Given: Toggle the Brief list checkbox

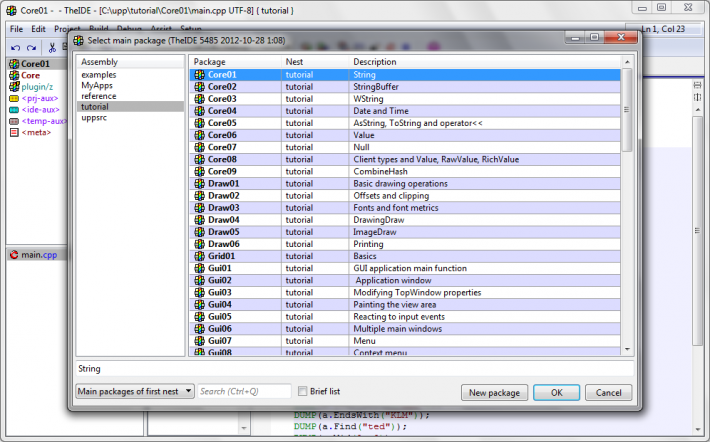Looking at the screenshot, I should (302, 391).
